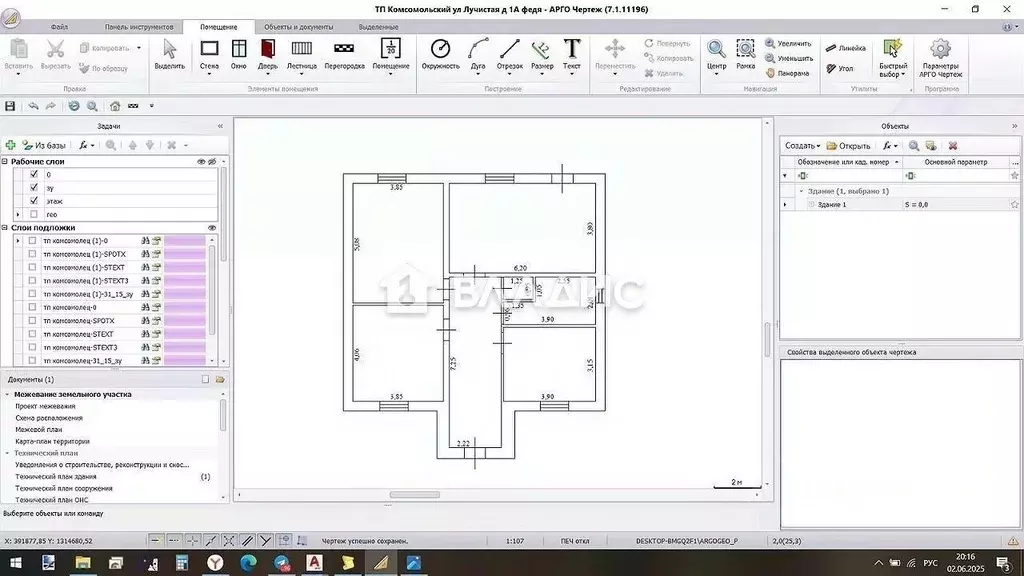Select Здание 1 row in objects list

pyautogui.click(x=901, y=204)
